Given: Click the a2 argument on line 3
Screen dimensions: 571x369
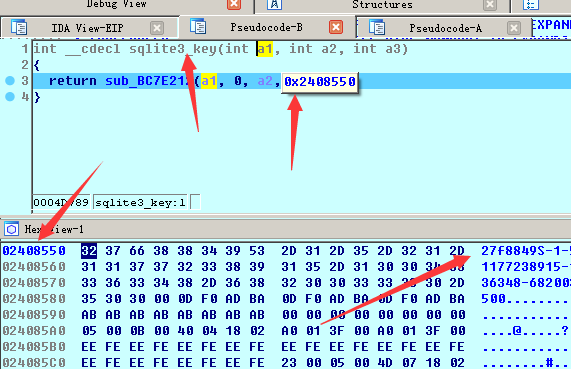Looking at the screenshot, I should coord(265,81).
